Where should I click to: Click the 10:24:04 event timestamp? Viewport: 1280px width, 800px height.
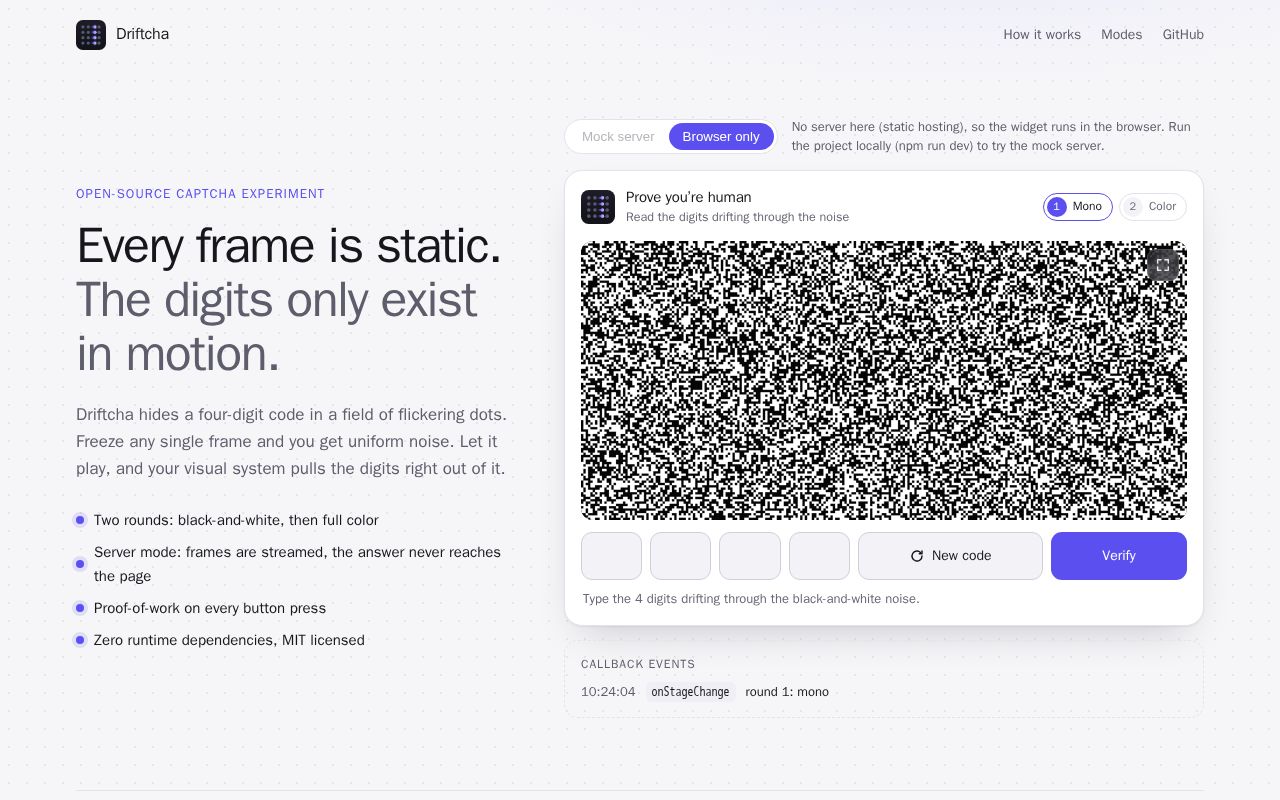pos(608,692)
